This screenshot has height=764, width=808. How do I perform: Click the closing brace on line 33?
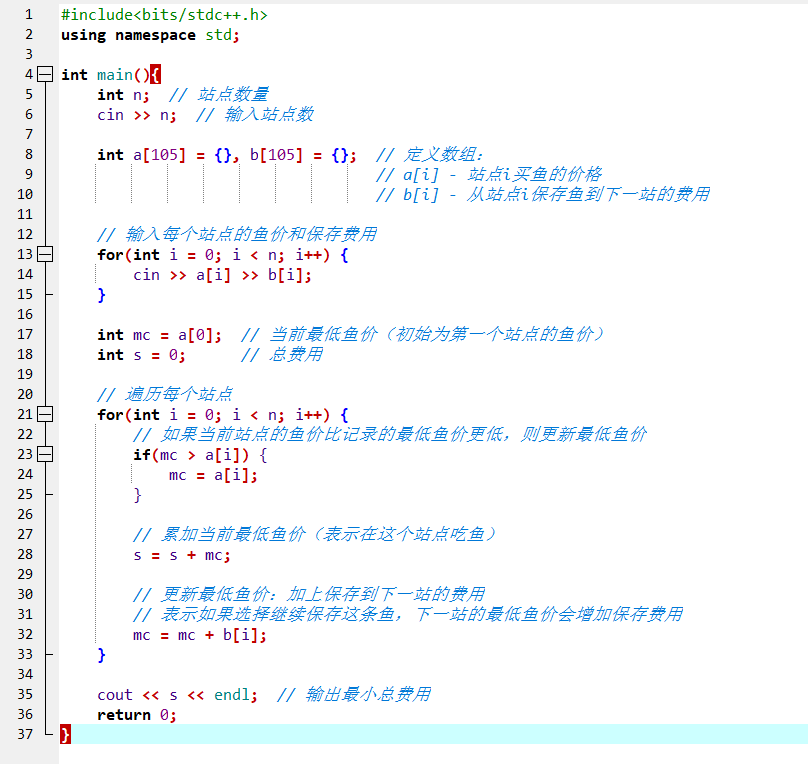click(102, 655)
